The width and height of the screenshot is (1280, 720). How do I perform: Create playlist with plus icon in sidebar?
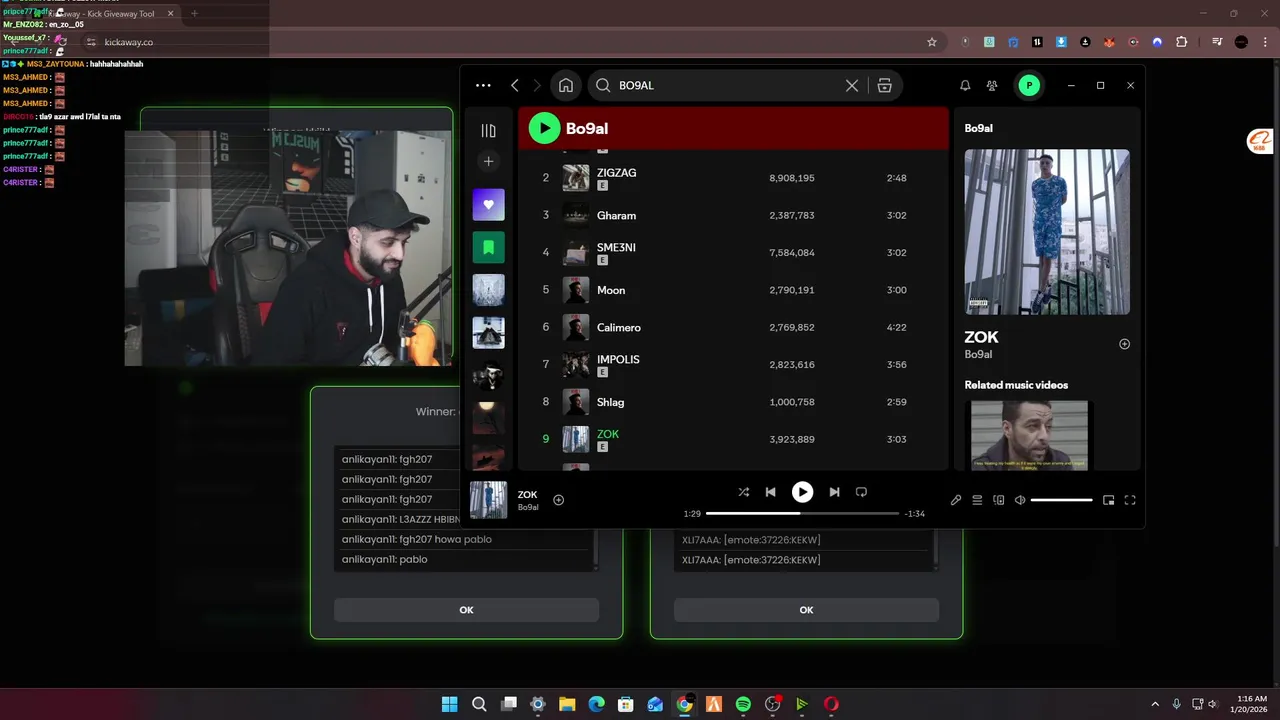coord(488,161)
